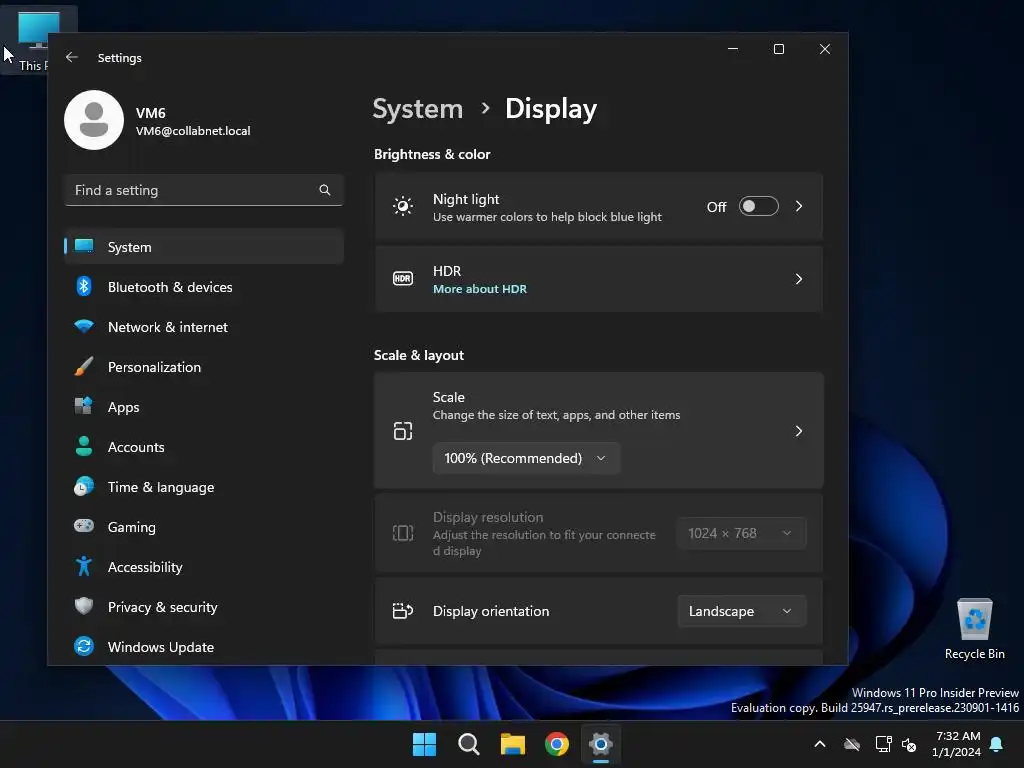Click the Personalization paintbrush icon
This screenshot has height=768, width=1024.
coord(84,366)
